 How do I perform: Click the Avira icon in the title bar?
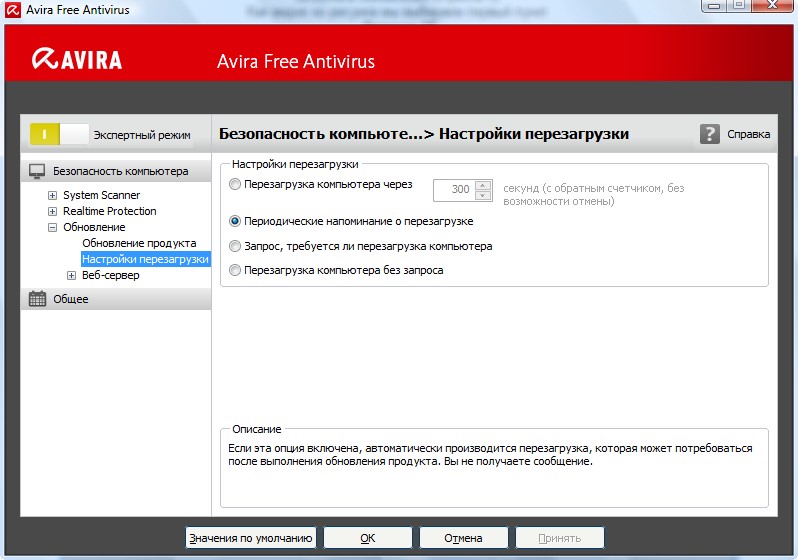(x=12, y=9)
